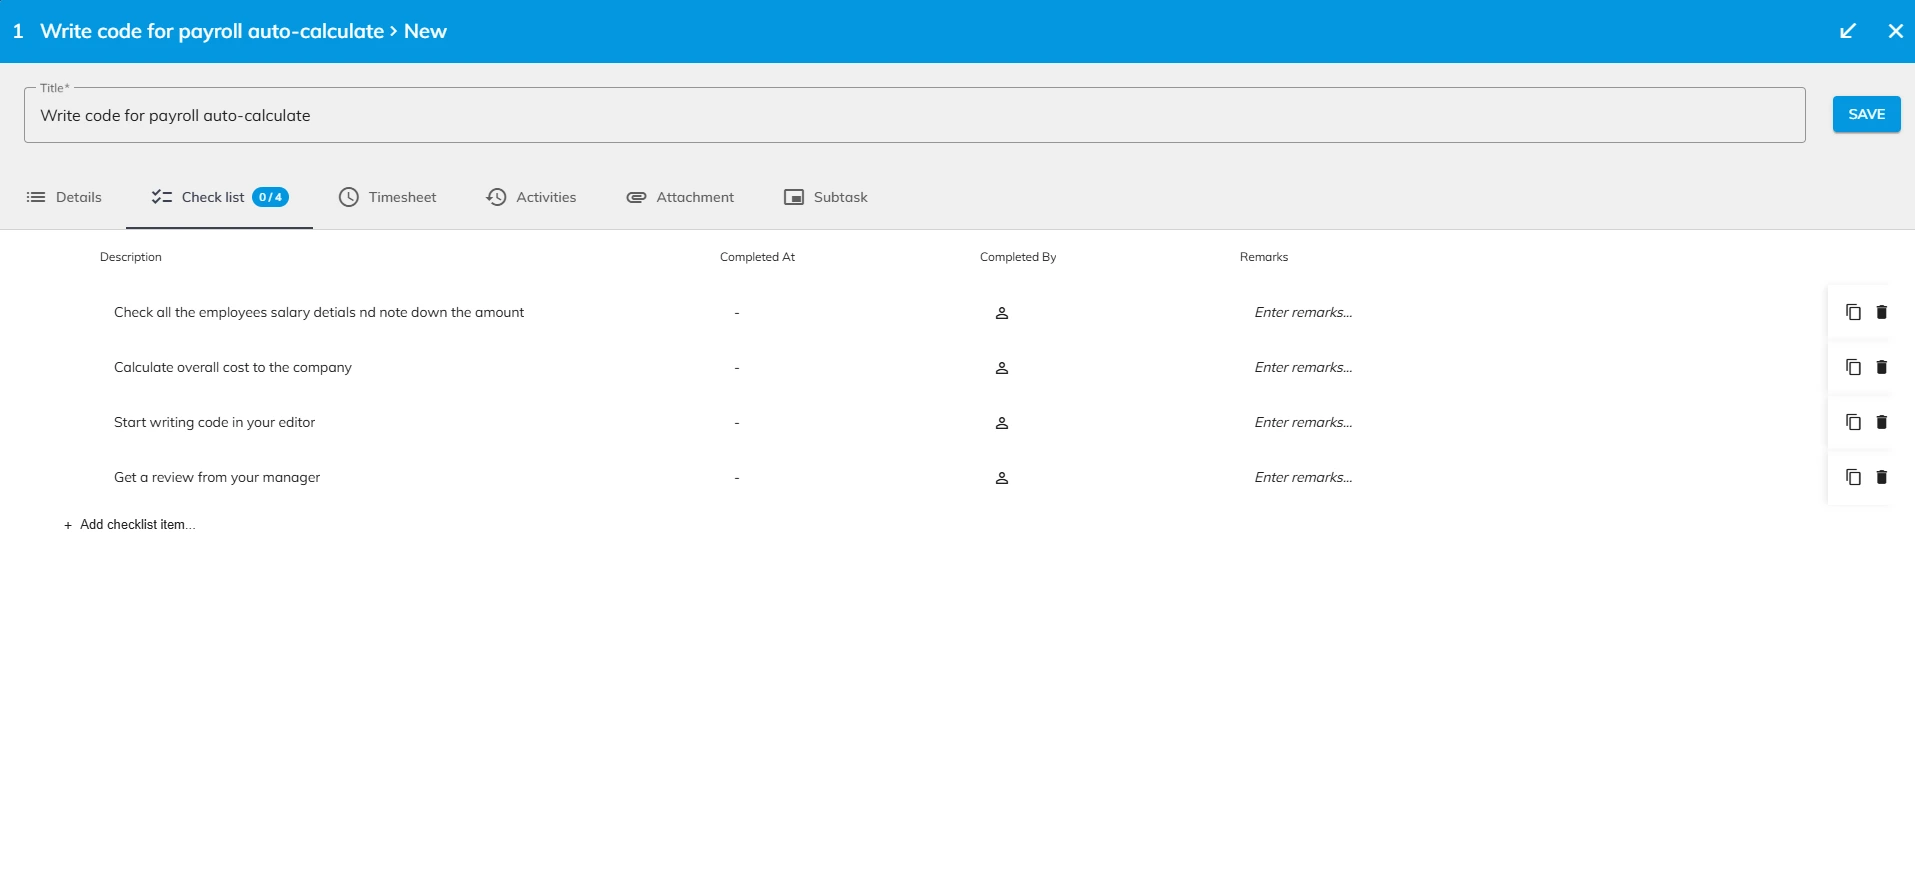The height and width of the screenshot is (872, 1915).
Task: Minimize the task dialog using the arrow icon
Action: coord(1847,31)
